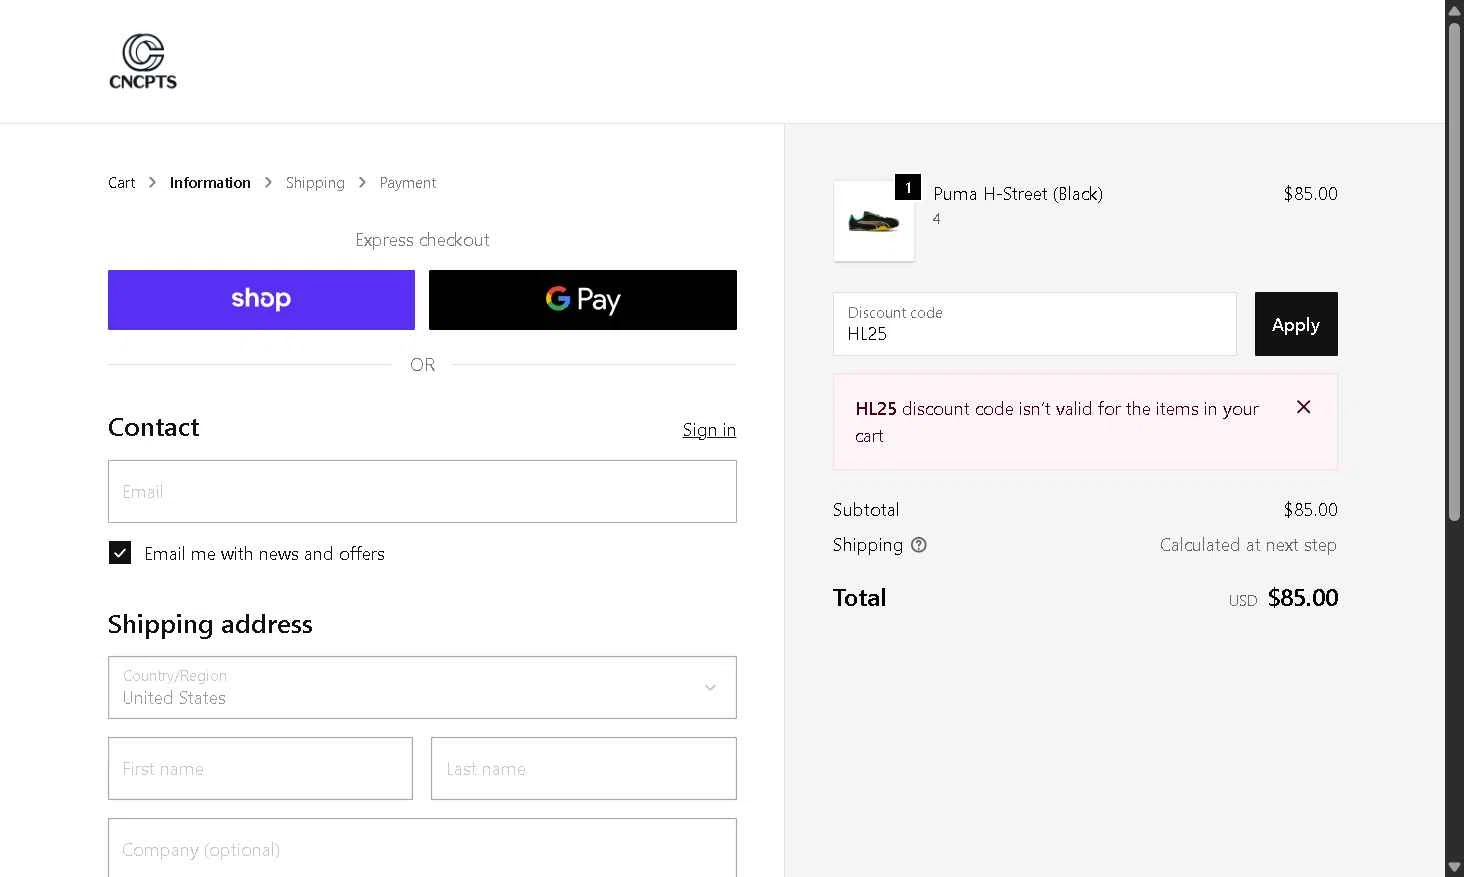The width and height of the screenshot is (1464, 877).
Task: Click the item quantity badge 1
Action: (908, 187)
